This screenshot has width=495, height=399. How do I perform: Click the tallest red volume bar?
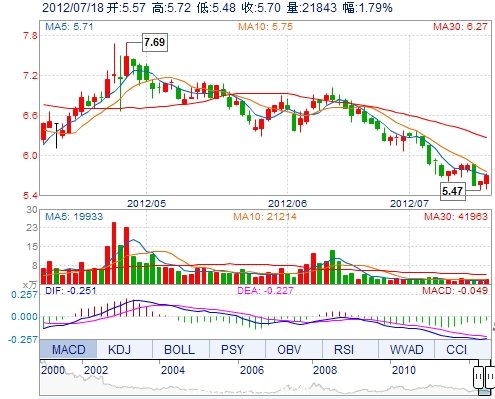114,253
